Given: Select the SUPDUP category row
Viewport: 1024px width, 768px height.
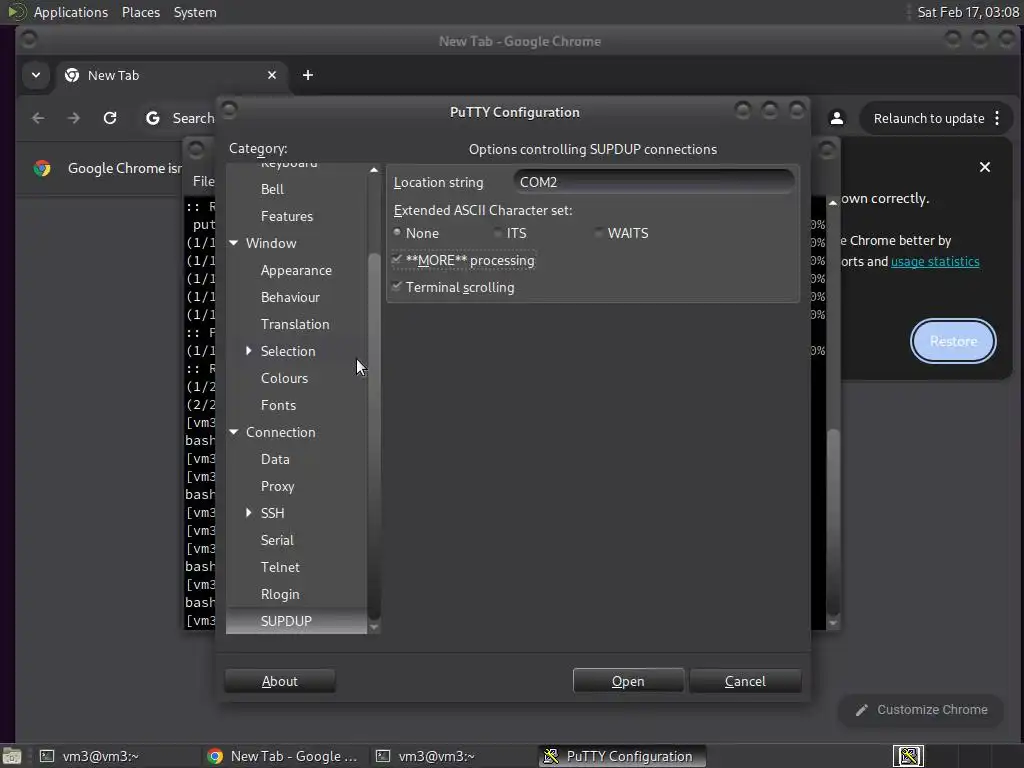Looking at the screenshot, I should (x=296, y=621).
